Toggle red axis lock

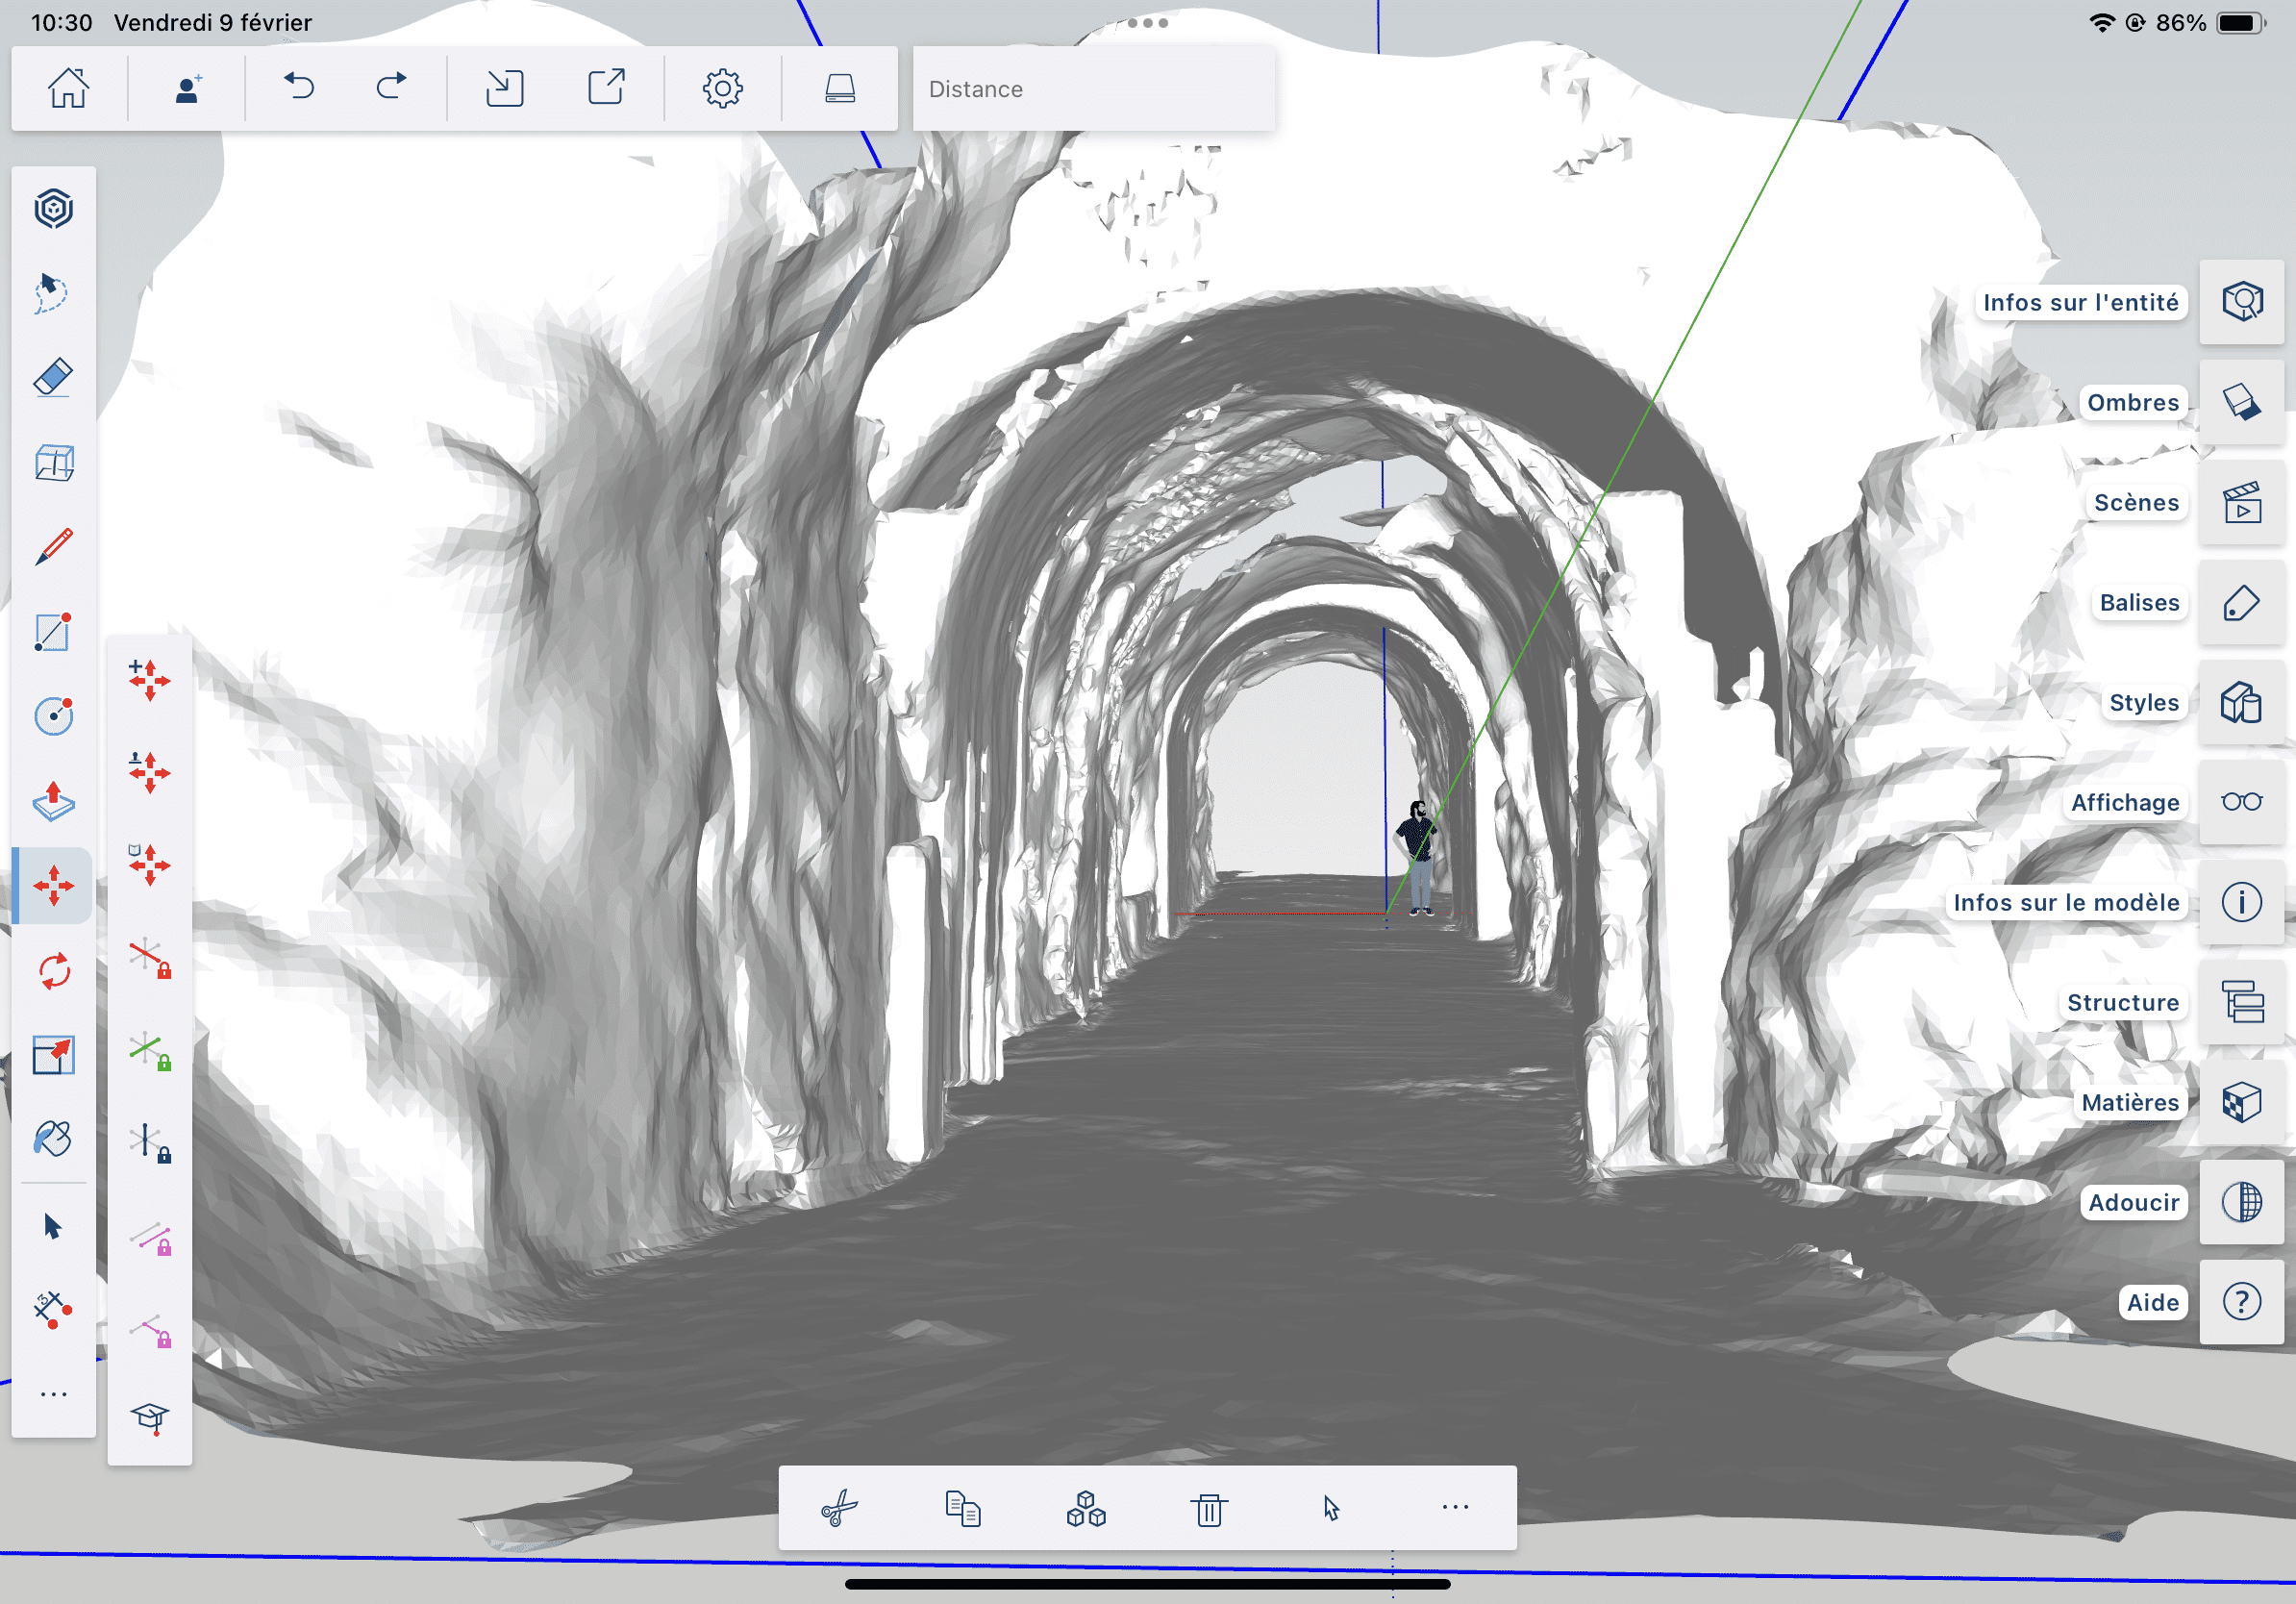tap(149, 957)
